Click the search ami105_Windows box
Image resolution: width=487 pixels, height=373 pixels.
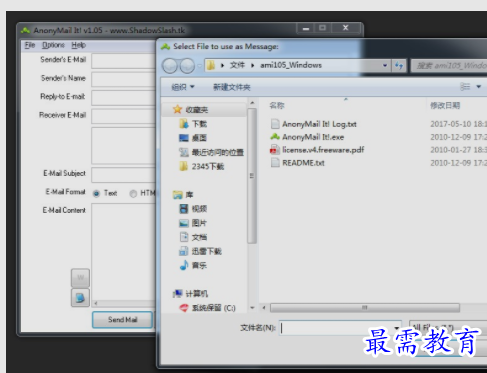tap(449, 66)
